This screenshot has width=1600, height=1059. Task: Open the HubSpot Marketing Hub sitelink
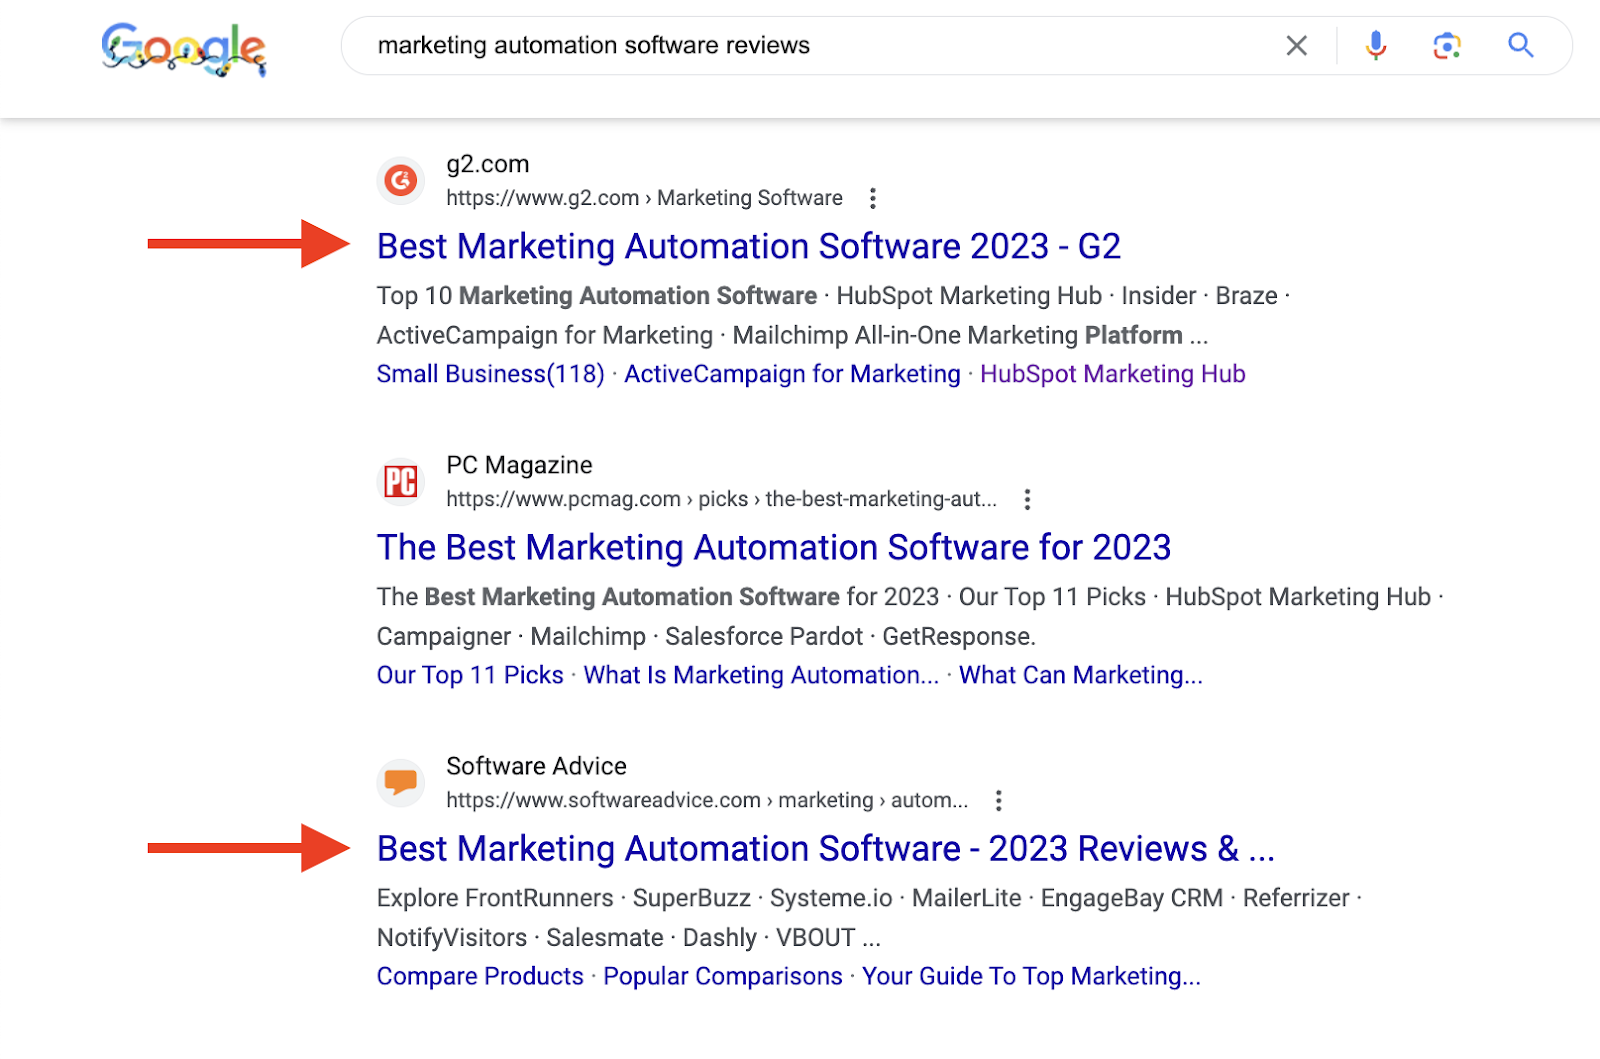1113,374
